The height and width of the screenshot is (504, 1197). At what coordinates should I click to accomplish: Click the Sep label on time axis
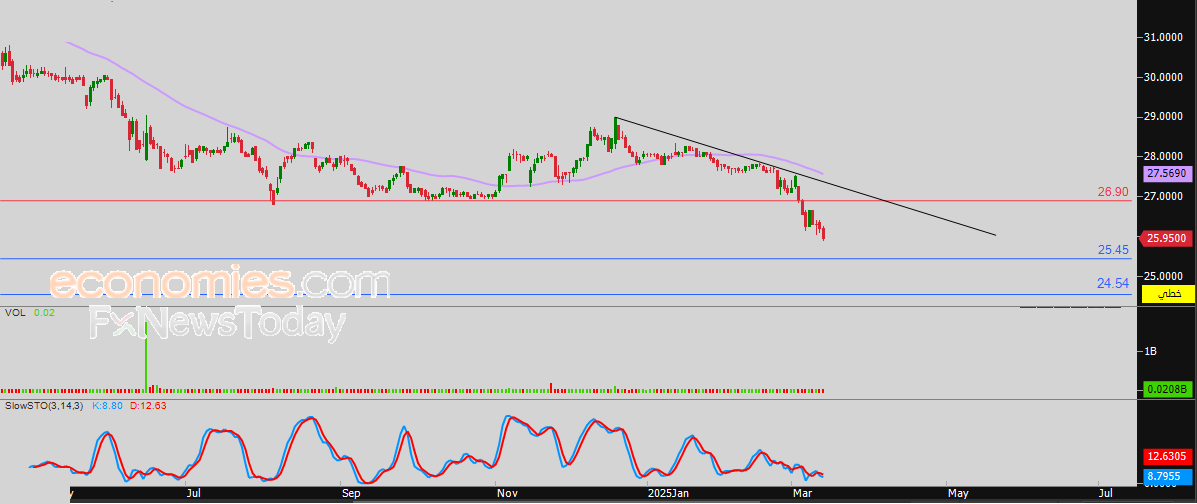point(350,494)
